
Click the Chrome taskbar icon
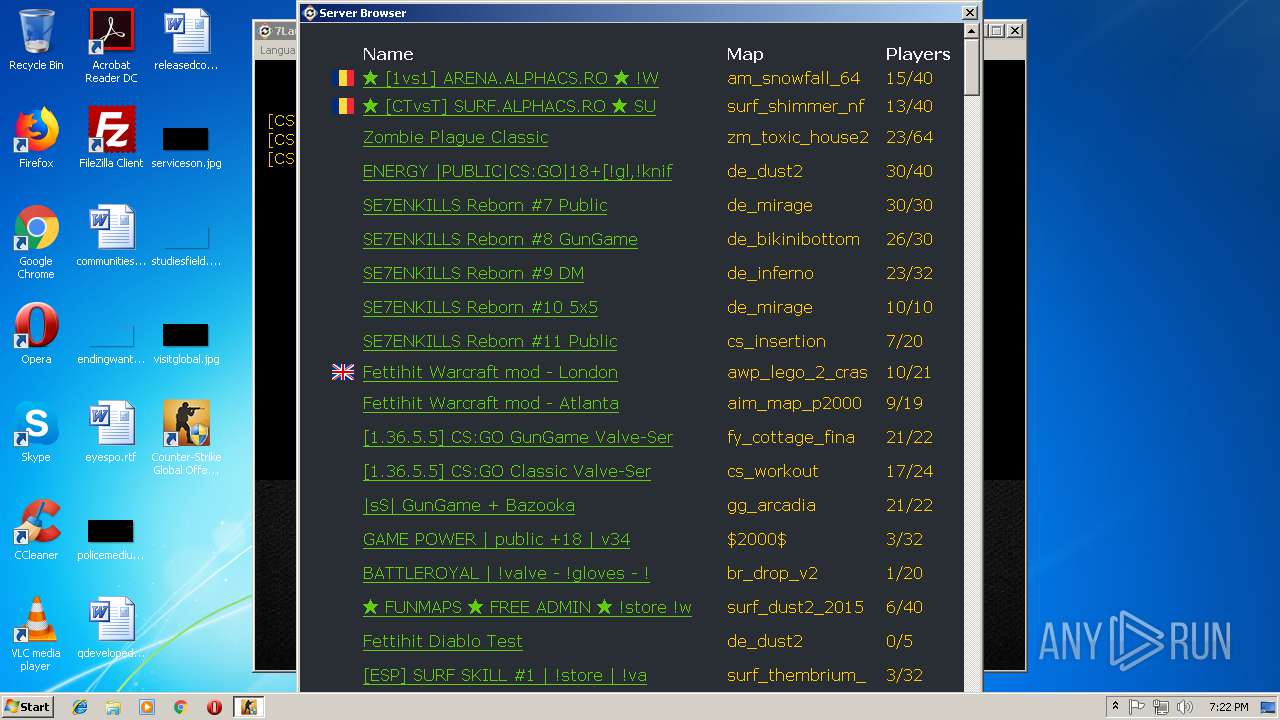[x=180, y=707]
